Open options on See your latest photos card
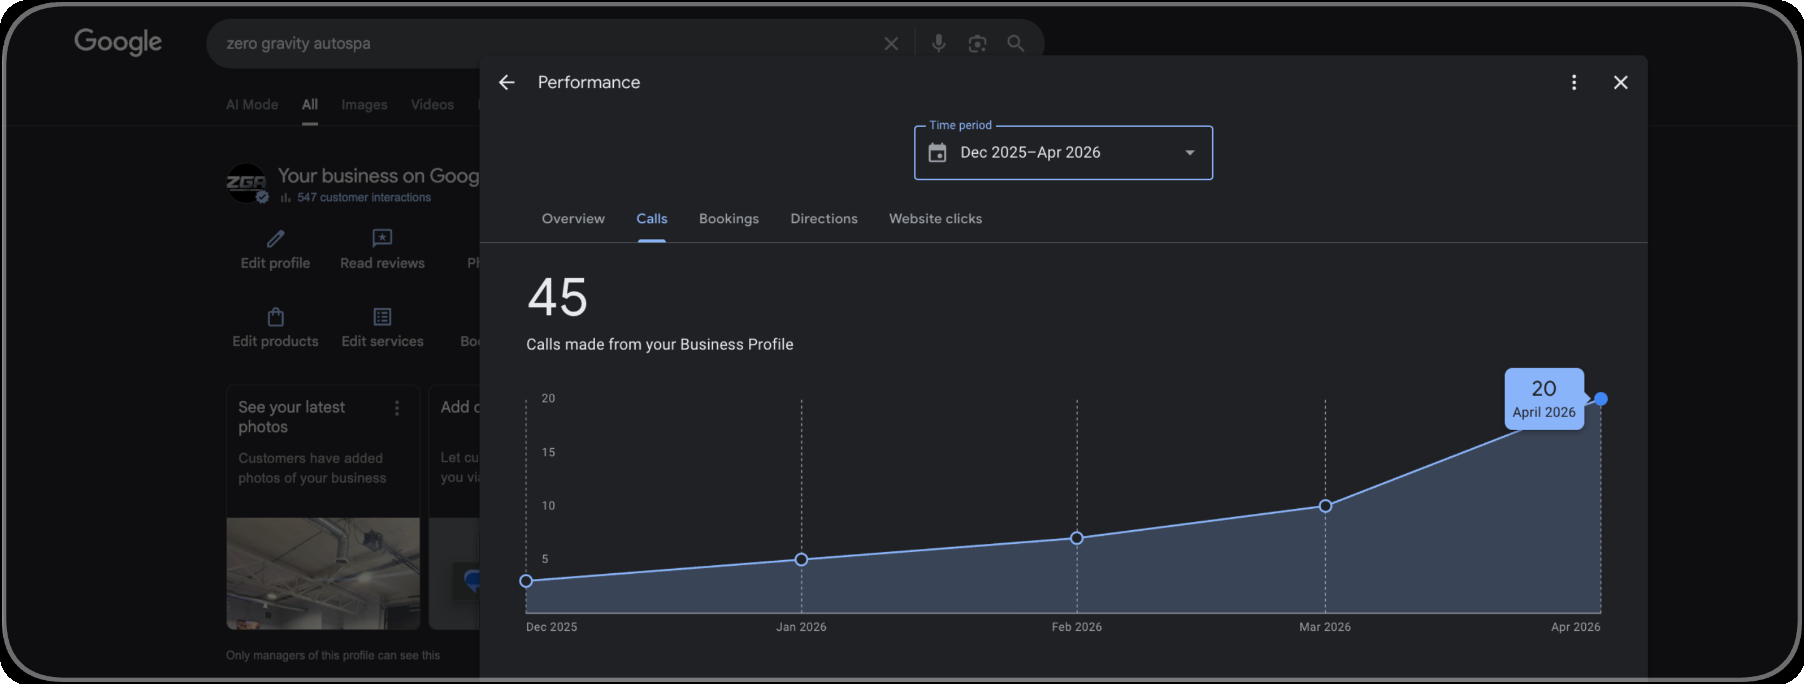1804x684 pixels. tap(397, 408)
